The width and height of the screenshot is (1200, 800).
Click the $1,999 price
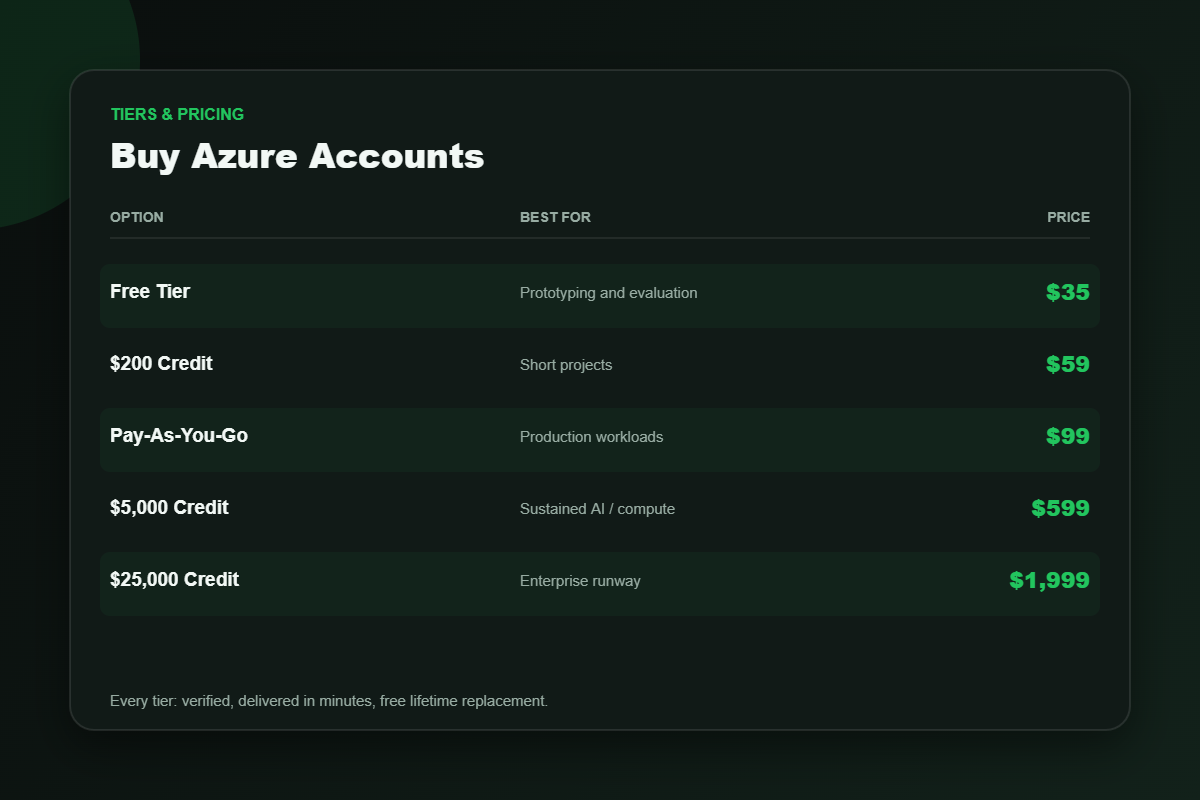1050,580
